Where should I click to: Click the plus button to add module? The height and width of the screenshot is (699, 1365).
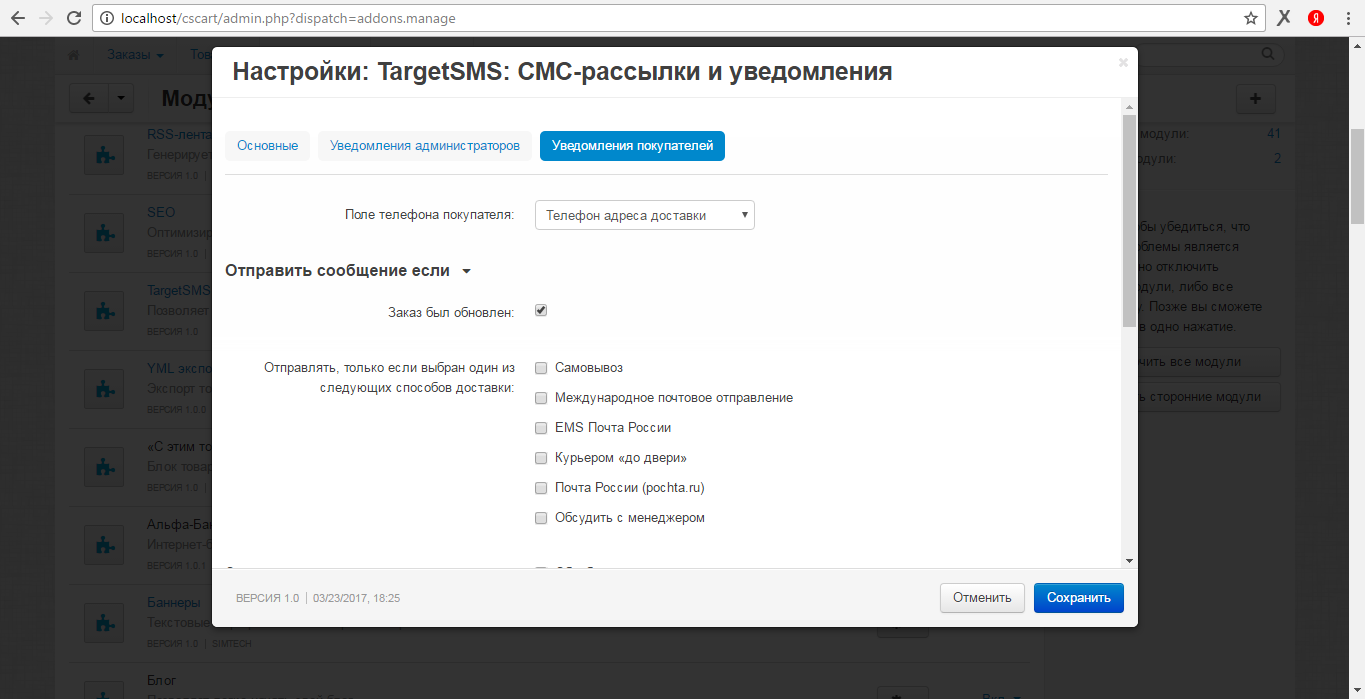point(1256,98)
